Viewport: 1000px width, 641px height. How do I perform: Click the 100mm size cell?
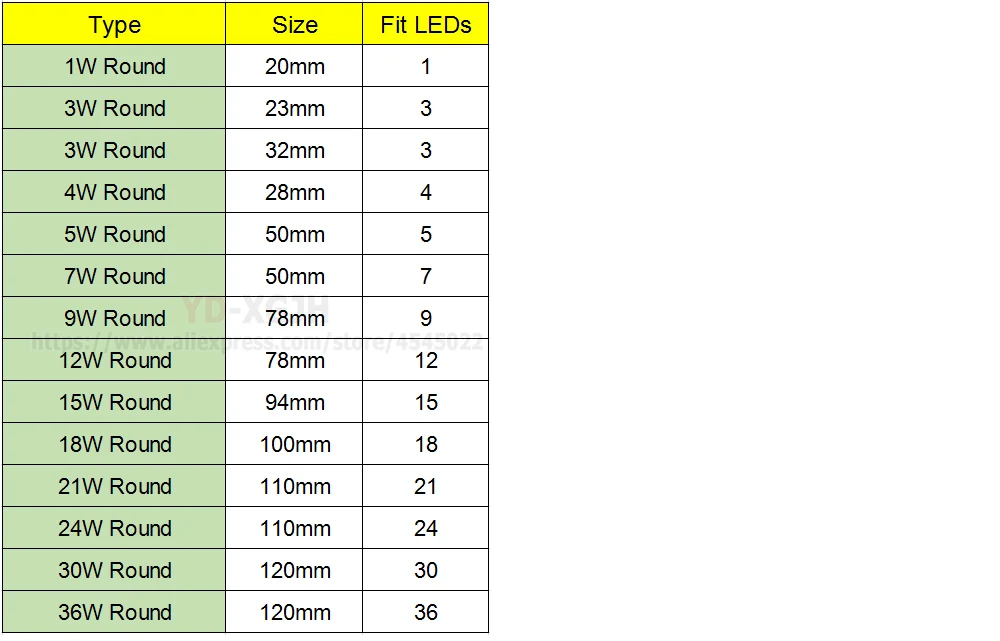[294, 445]
